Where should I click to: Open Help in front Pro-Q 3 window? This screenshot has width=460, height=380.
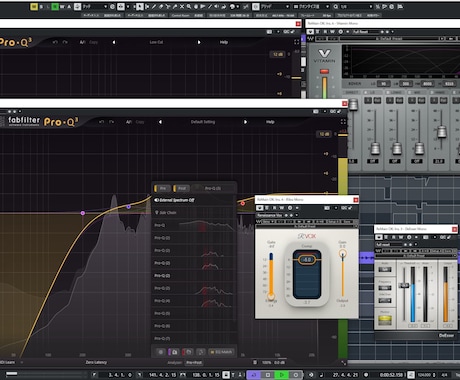[270, 122]
